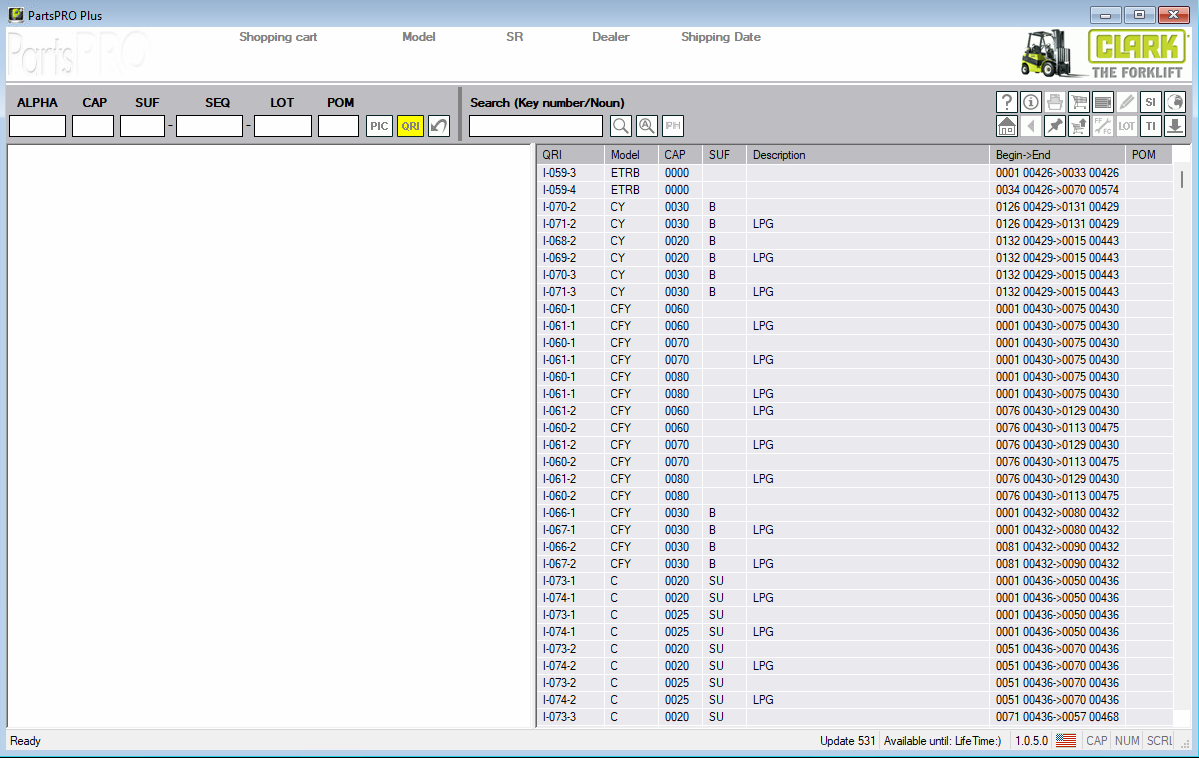The image size is (1199, 758).
Task: Click the SEQ input field
Action: click(210, 126)
